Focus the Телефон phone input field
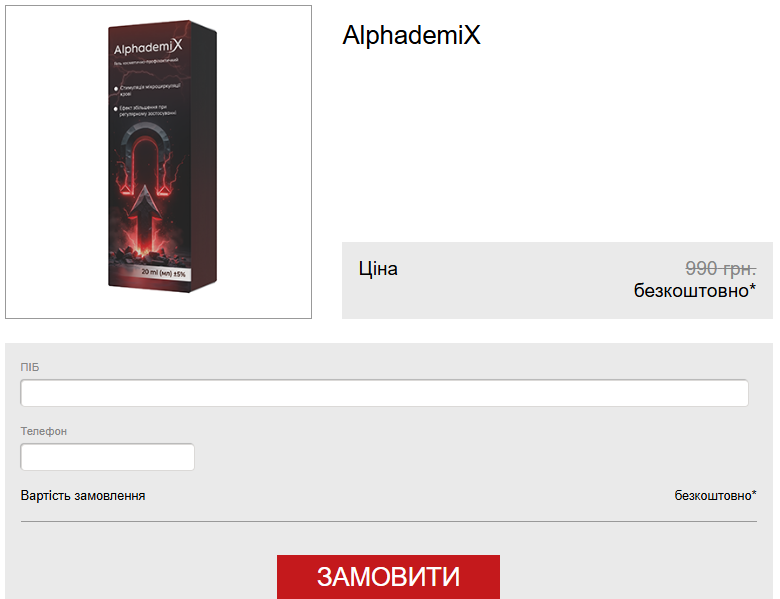This screenshot has height=599, width=780. 107,457
